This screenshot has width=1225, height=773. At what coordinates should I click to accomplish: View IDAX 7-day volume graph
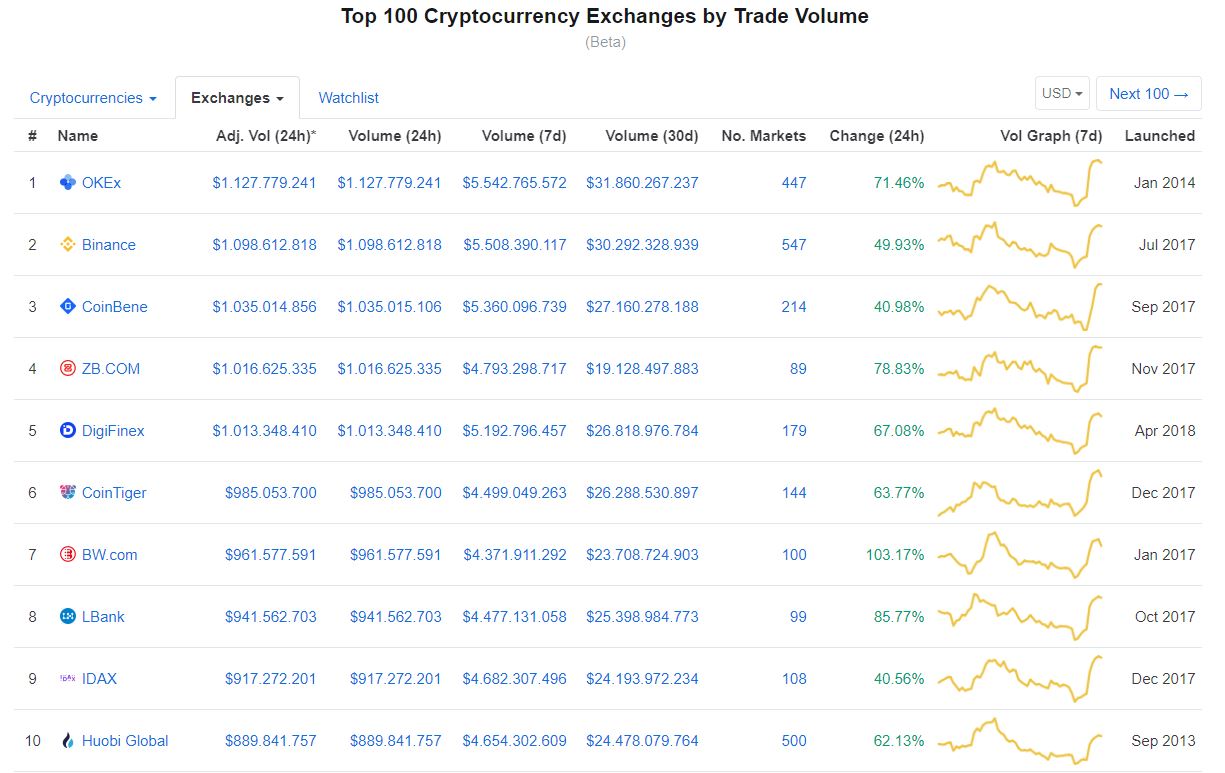point(1020,679)
